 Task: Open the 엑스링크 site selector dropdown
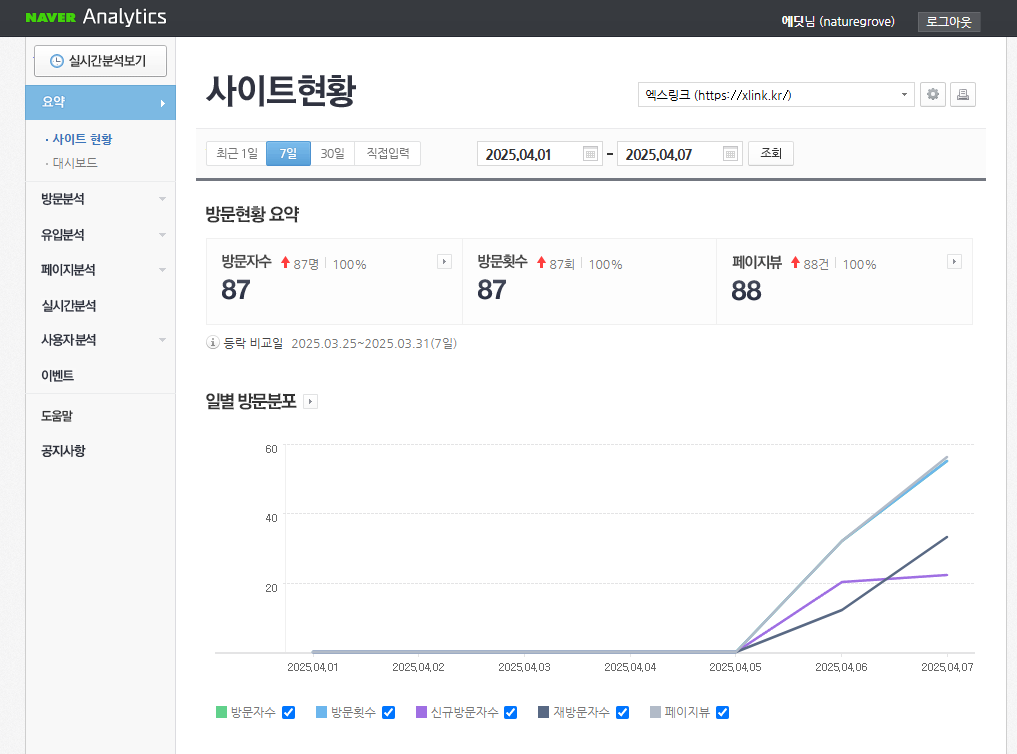pyautogui.click(x=776, y=95)
